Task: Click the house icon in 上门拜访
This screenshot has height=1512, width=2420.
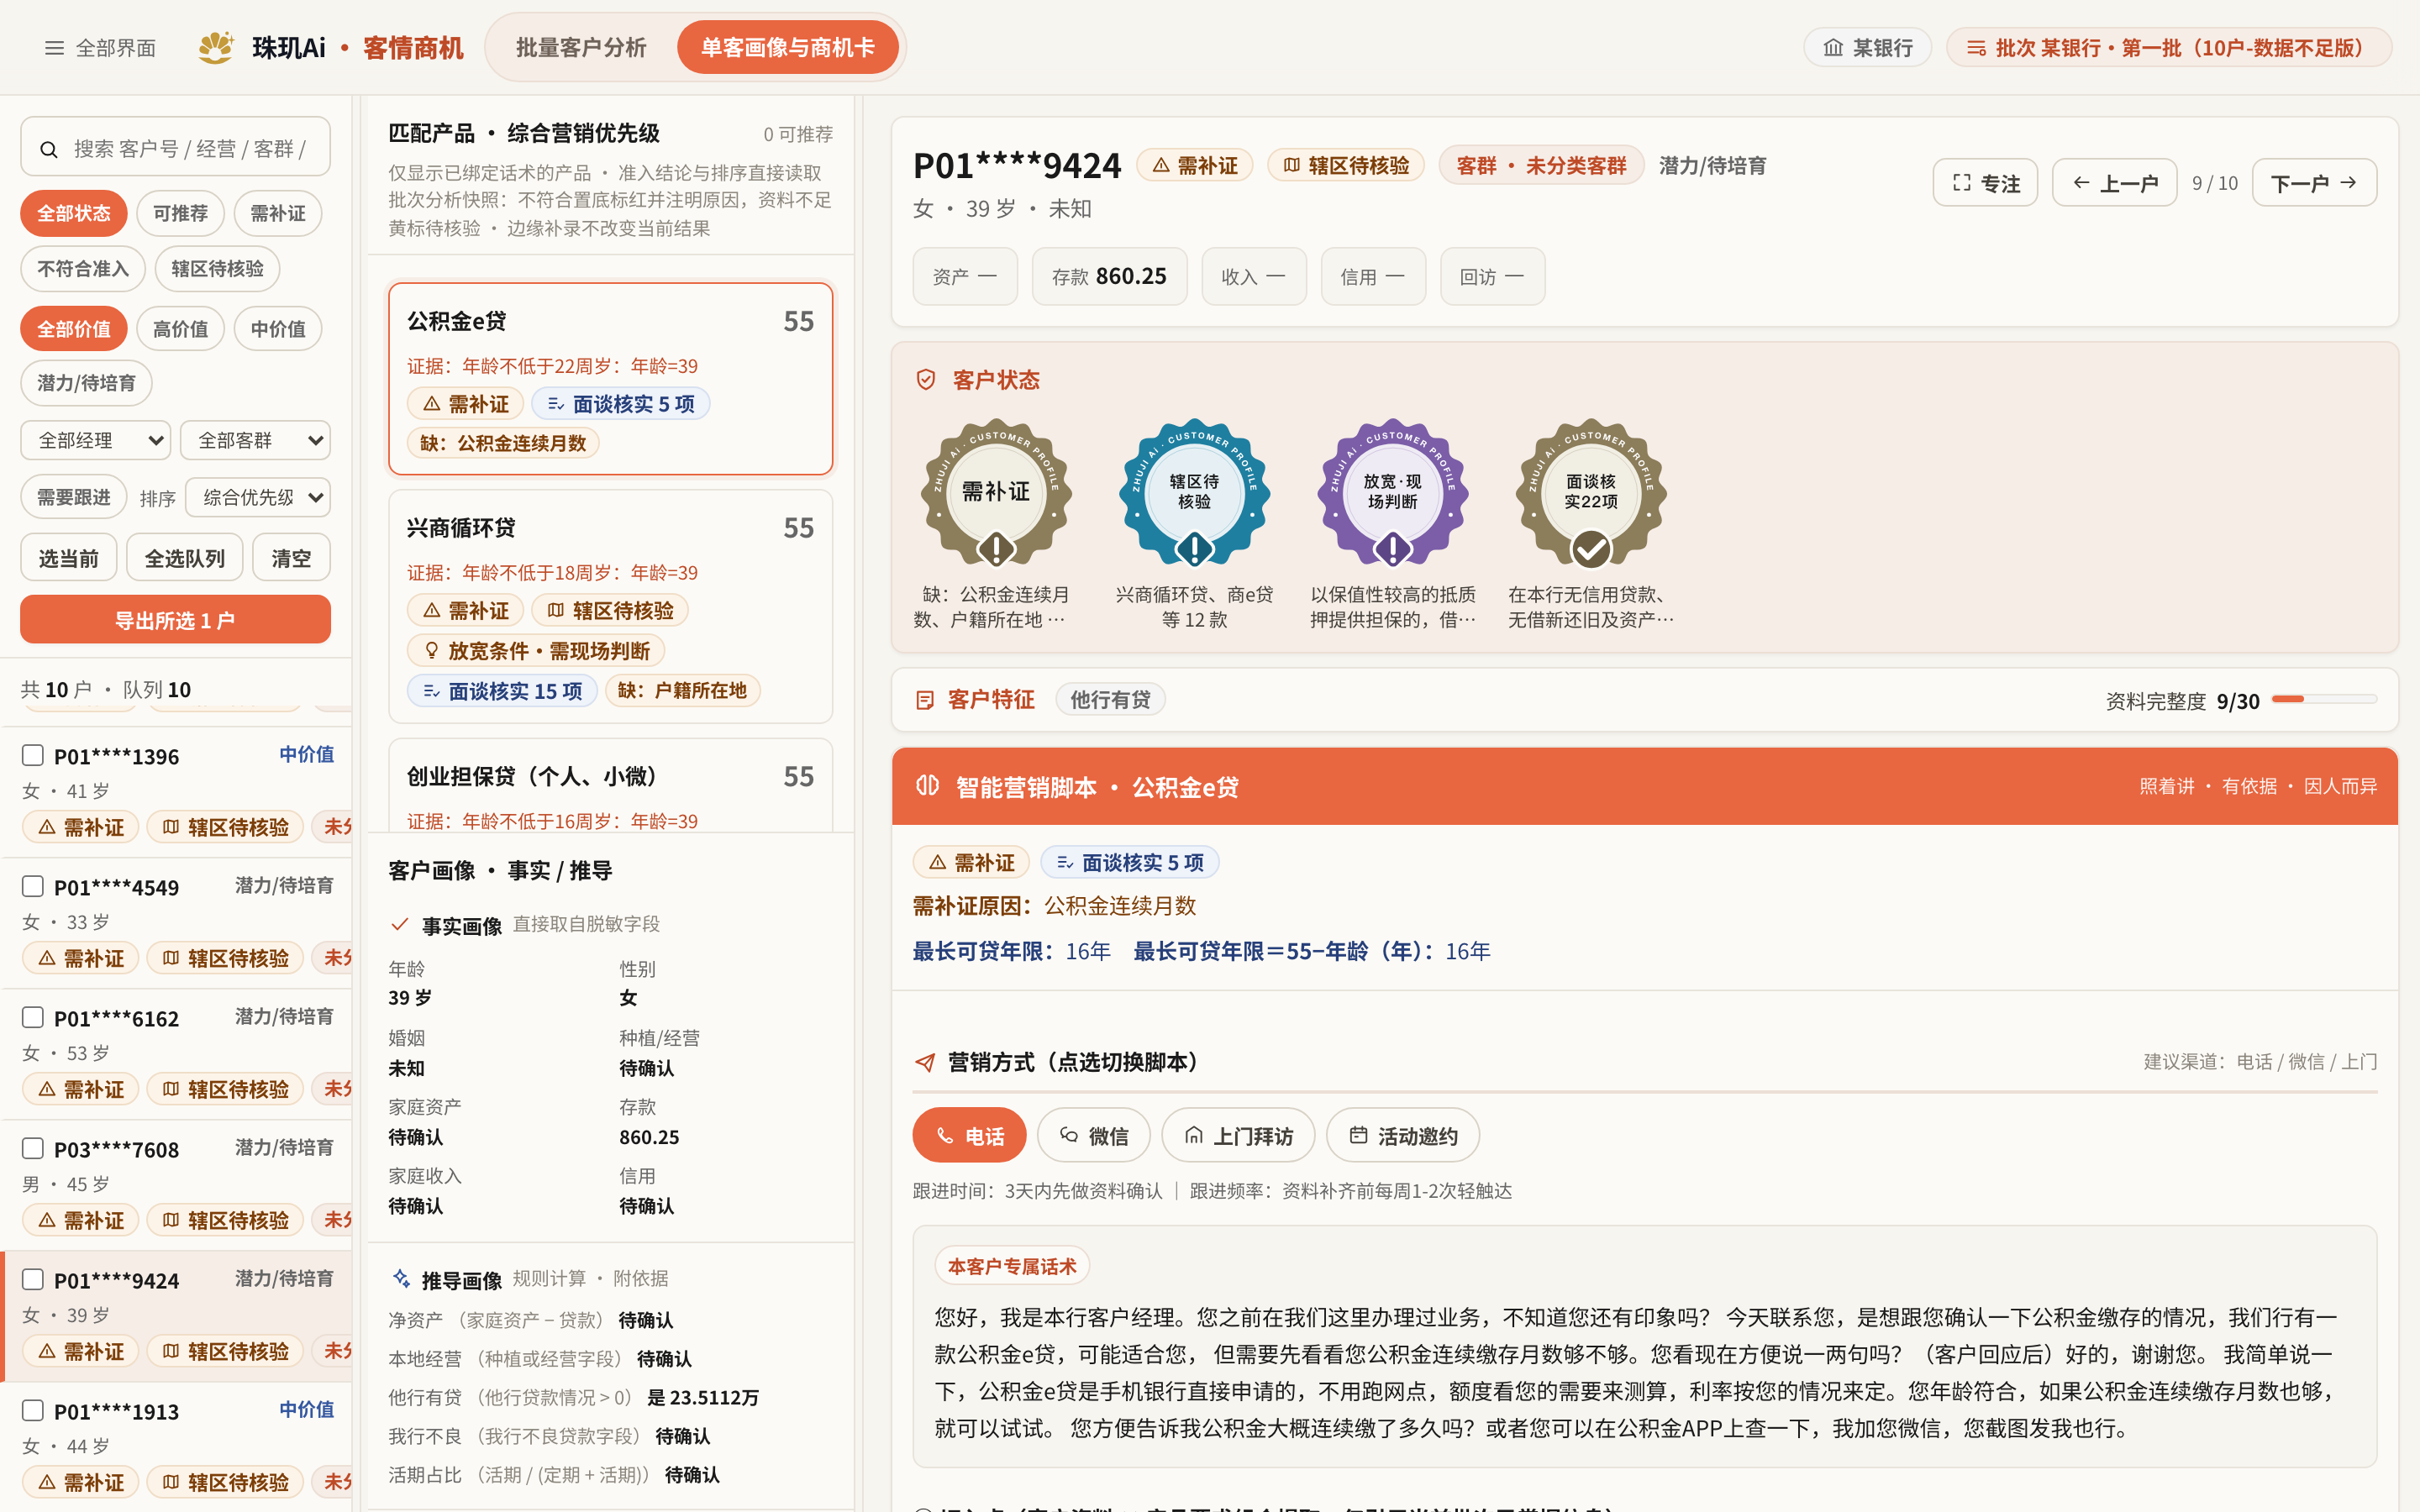Action: click(x=1193, y=1135)
